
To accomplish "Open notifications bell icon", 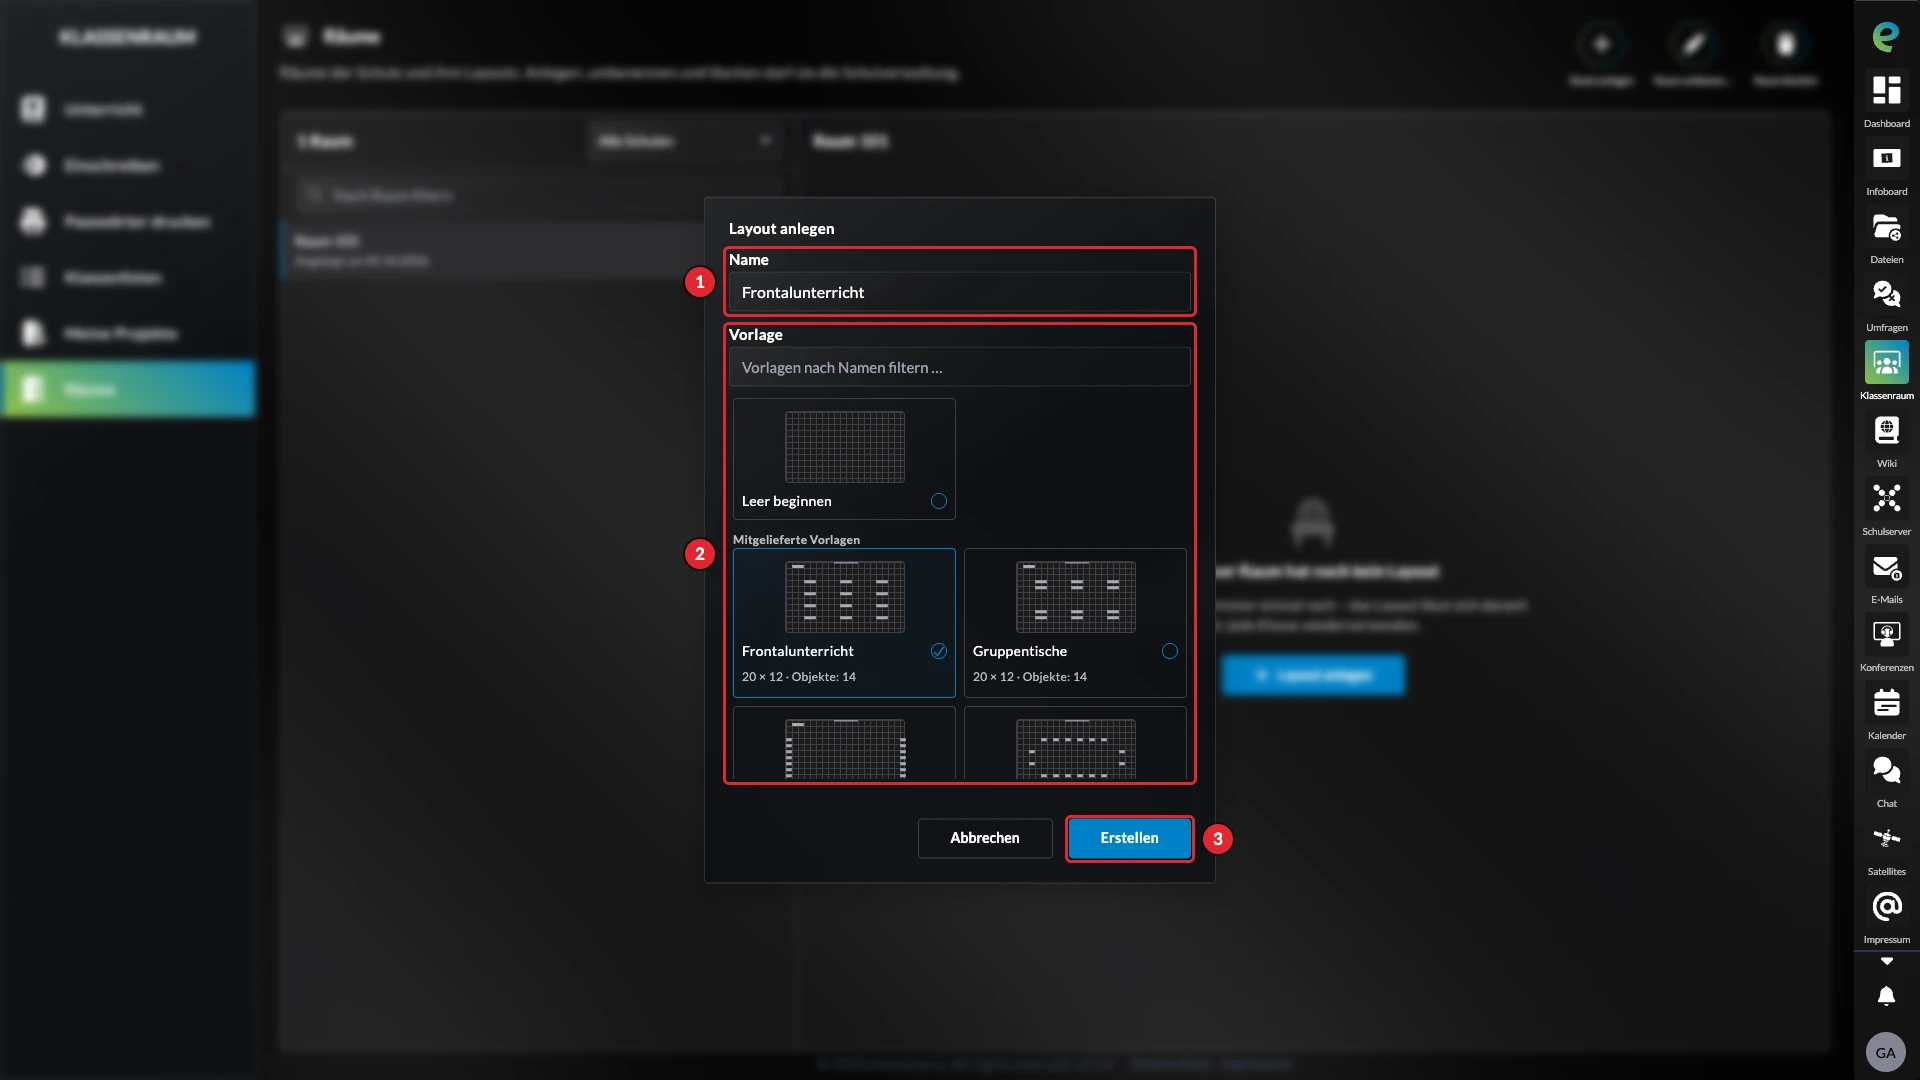I will (1886, 996).
